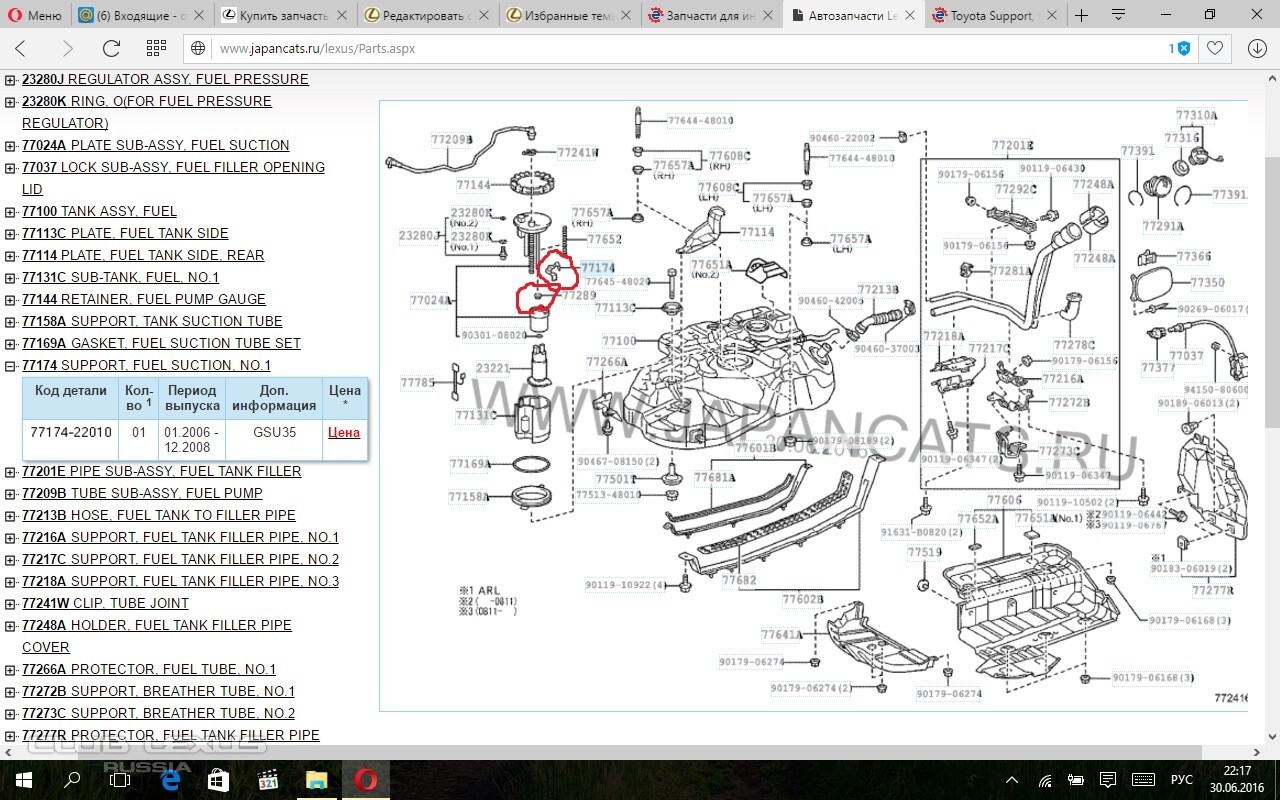Expand 77100 Tank Assy Fuel row
This screenshot has width=1280, height=800.
point(10,212)
